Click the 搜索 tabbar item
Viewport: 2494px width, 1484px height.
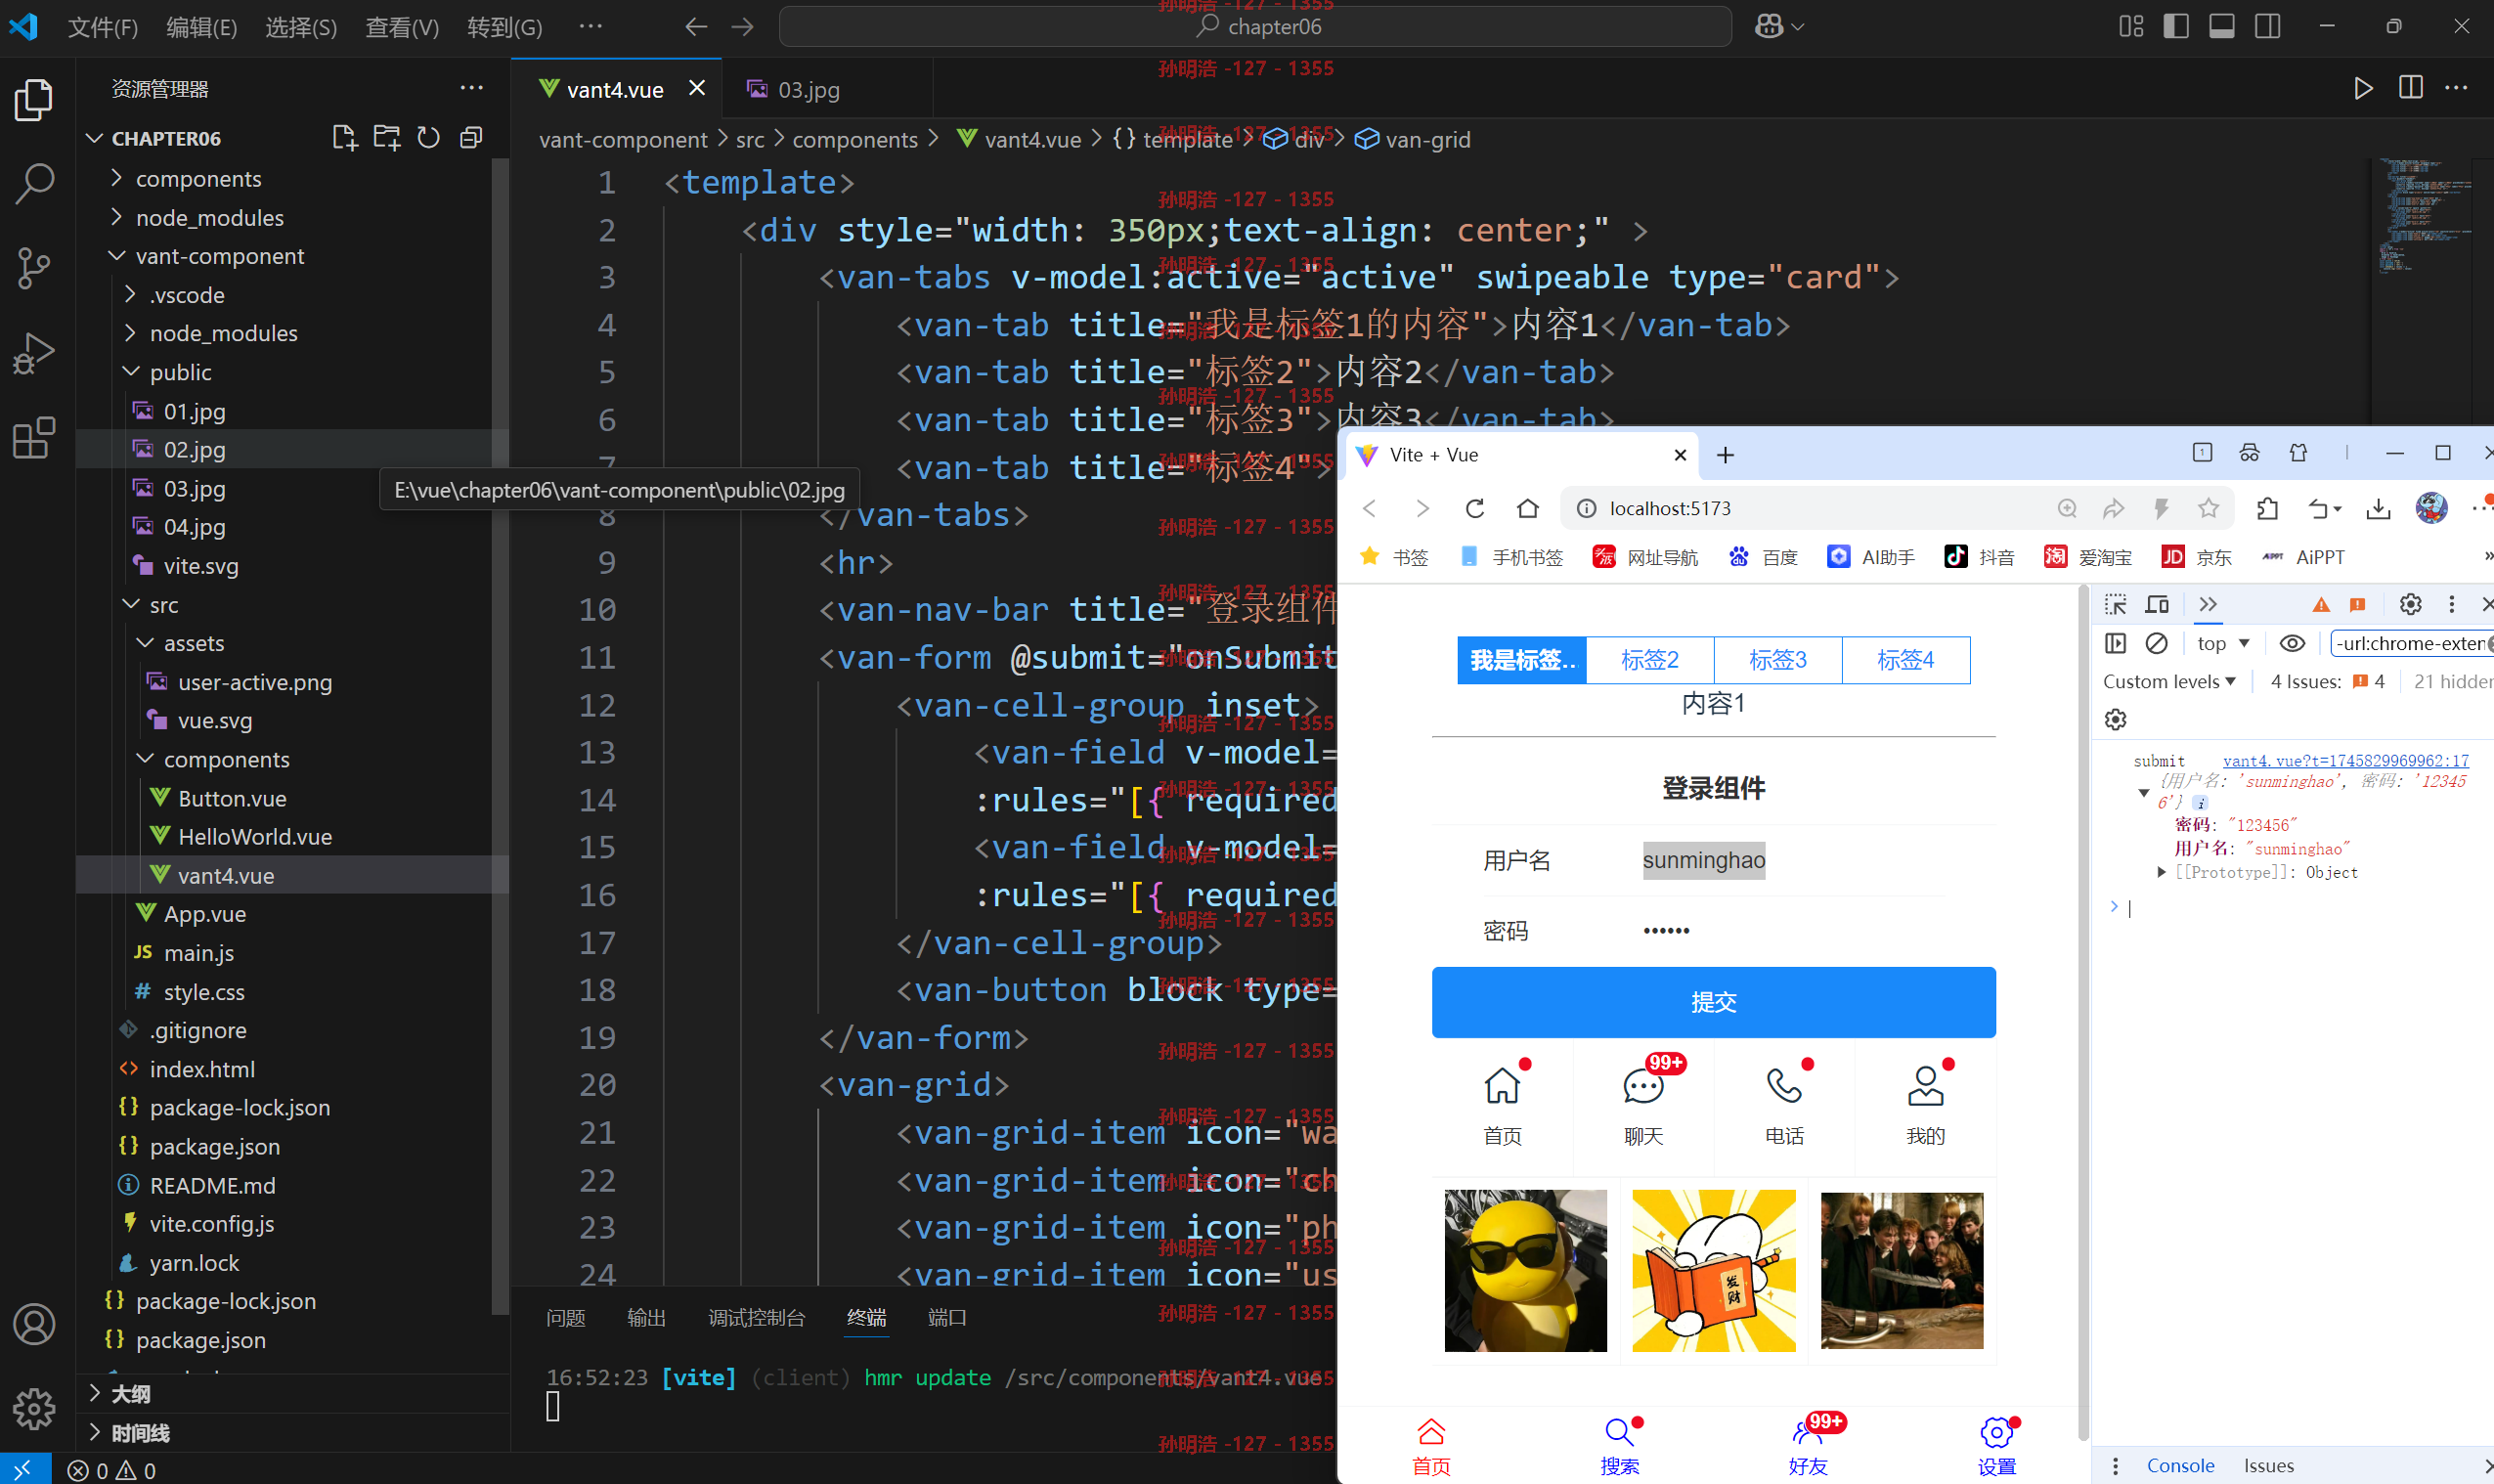[1619, 1445]
